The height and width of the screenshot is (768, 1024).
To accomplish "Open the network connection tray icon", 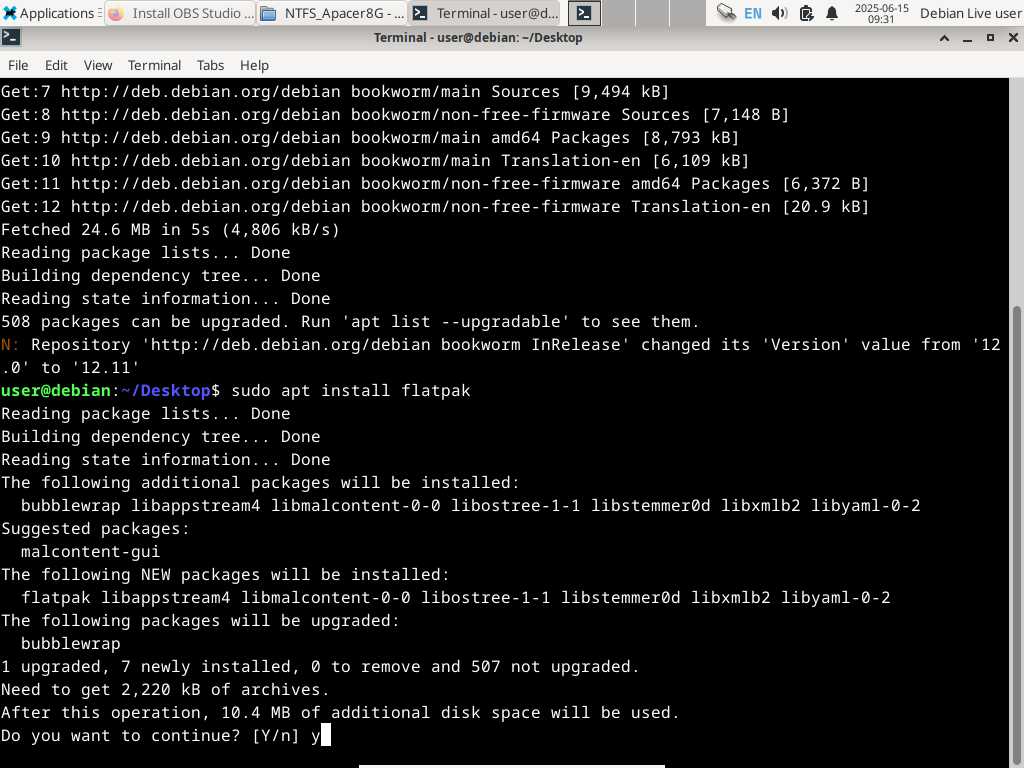I will coord(726,12).
